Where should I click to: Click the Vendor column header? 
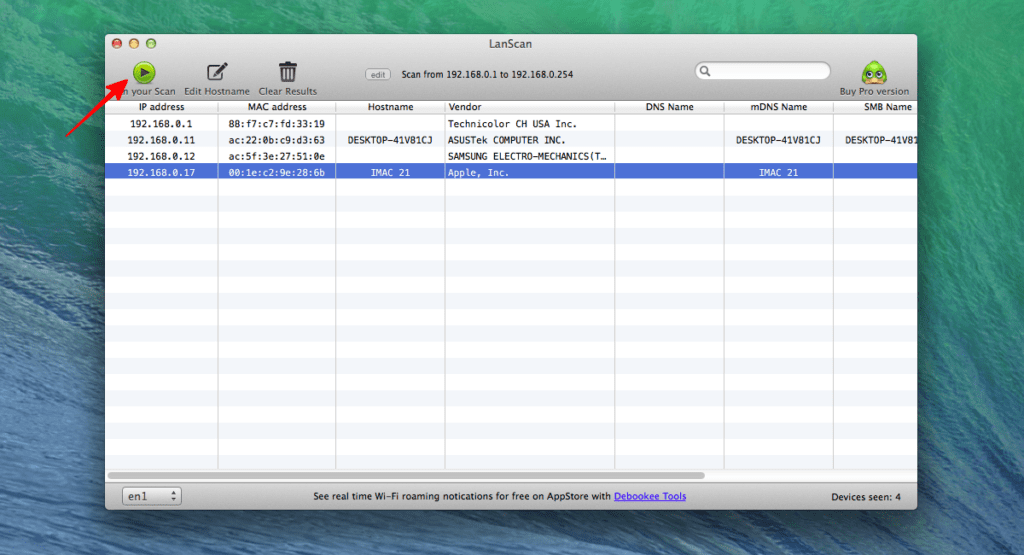tap(529, 107)
